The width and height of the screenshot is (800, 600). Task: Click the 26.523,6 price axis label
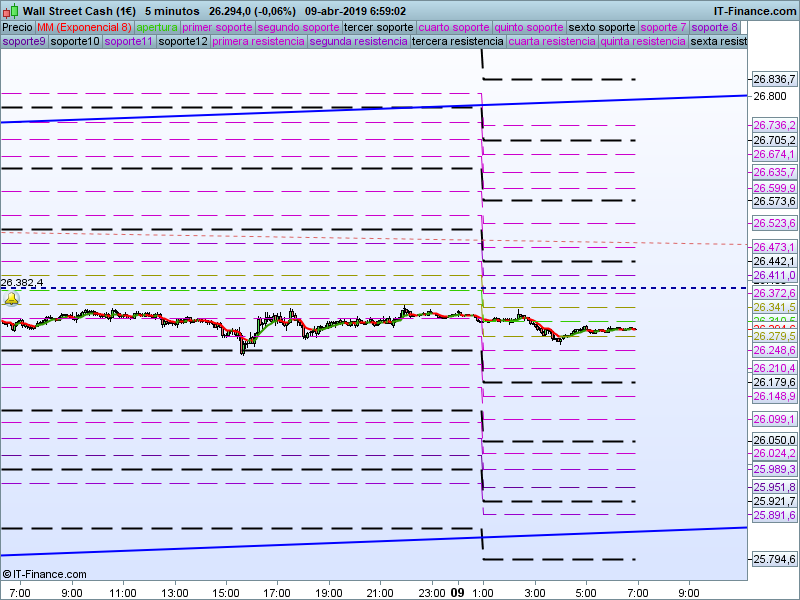click(x=774, y=223)
